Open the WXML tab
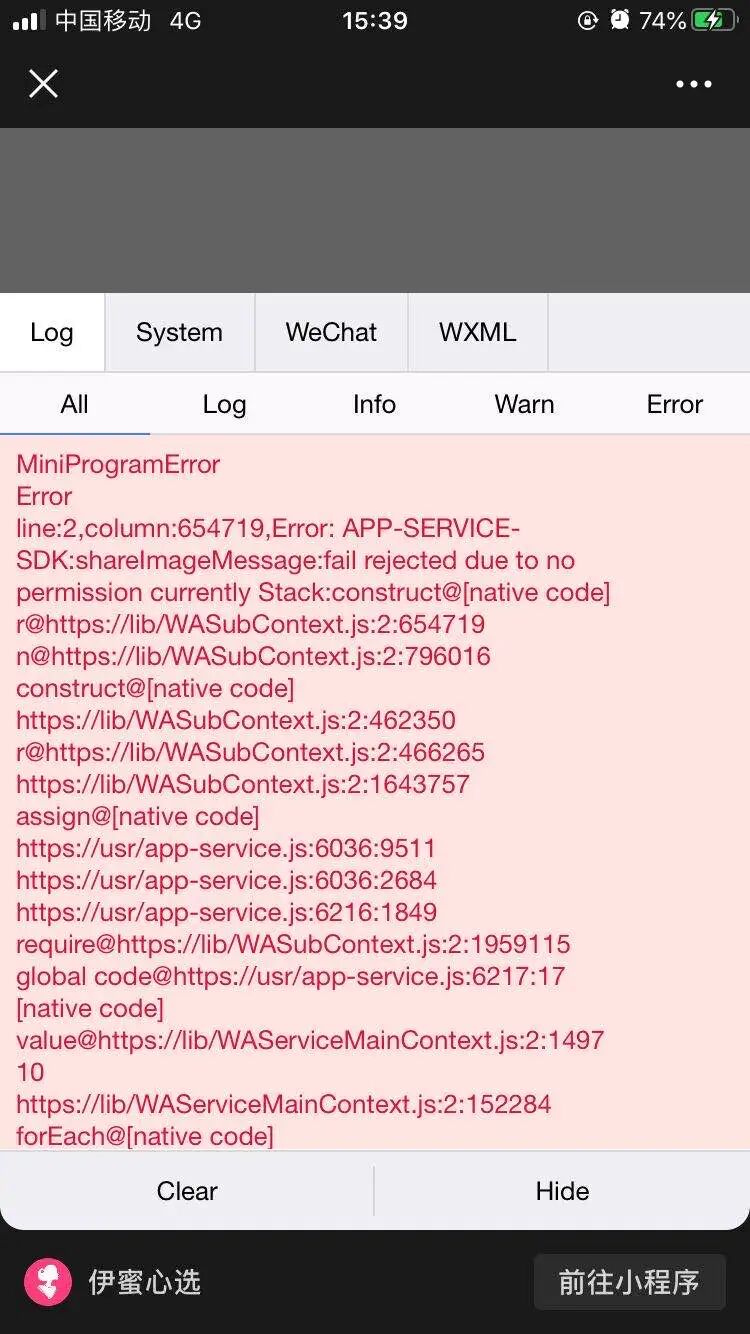Viewport: 750px width, 1334px height. coord(478,332)
